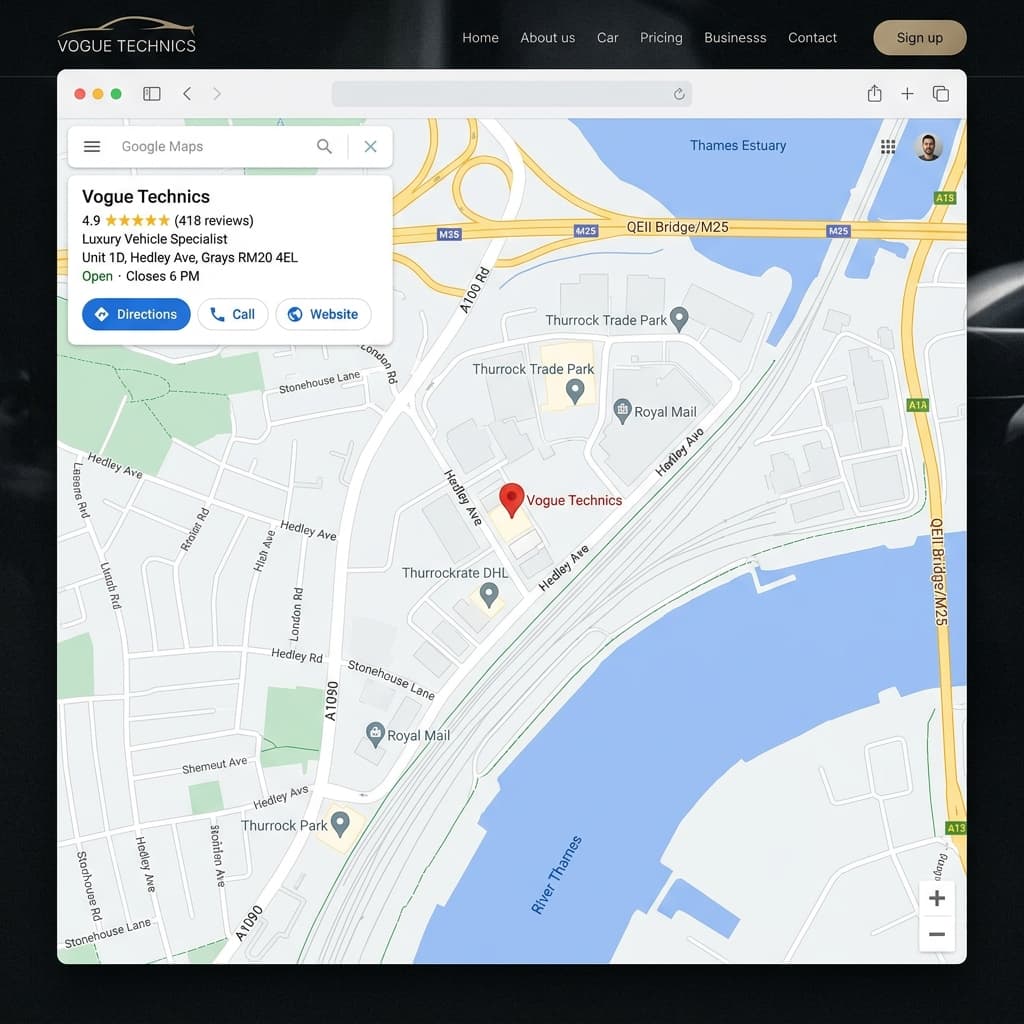
Task: Go back with the browser back arrow
Action: [x=187, y=94]
